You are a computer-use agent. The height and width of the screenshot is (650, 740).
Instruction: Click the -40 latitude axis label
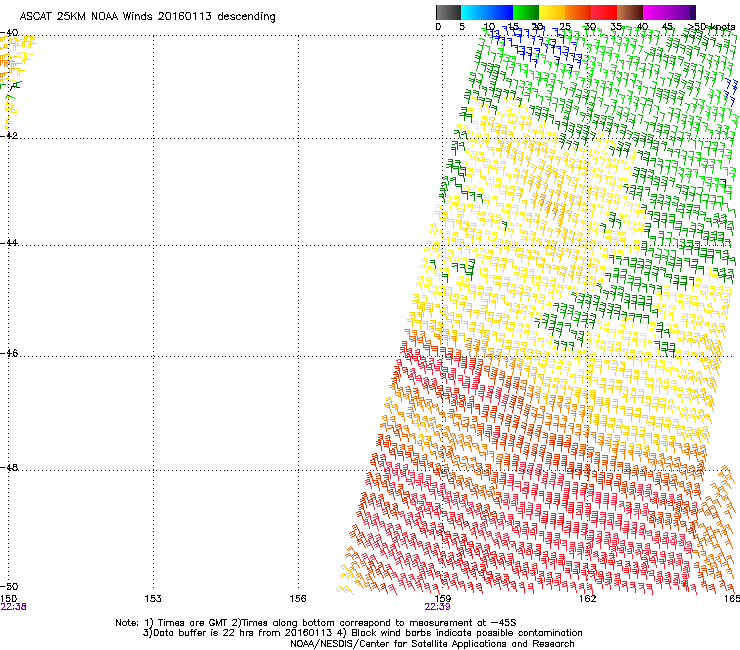click(x=9, y=33)
